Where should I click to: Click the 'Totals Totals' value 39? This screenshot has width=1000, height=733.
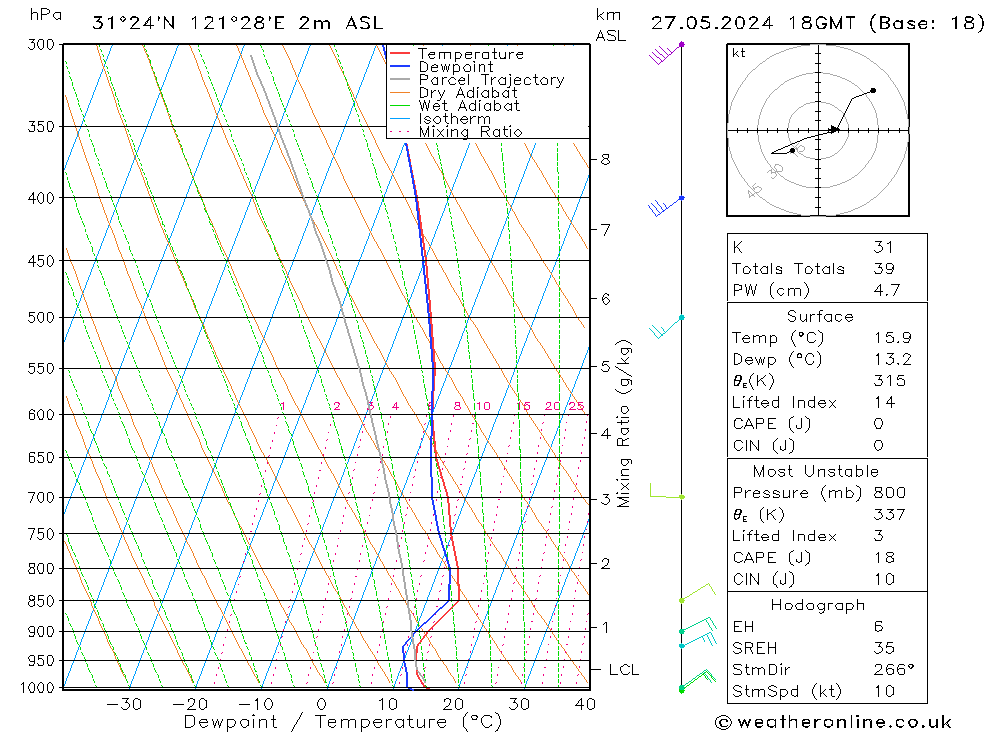click(884, 269)
